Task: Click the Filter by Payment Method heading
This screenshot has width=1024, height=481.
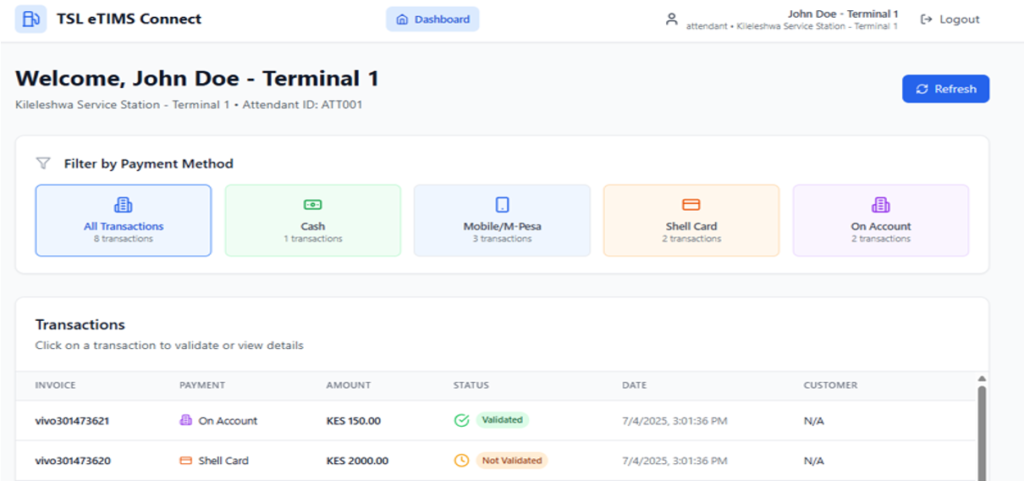Action: click(x=149, y=164)
